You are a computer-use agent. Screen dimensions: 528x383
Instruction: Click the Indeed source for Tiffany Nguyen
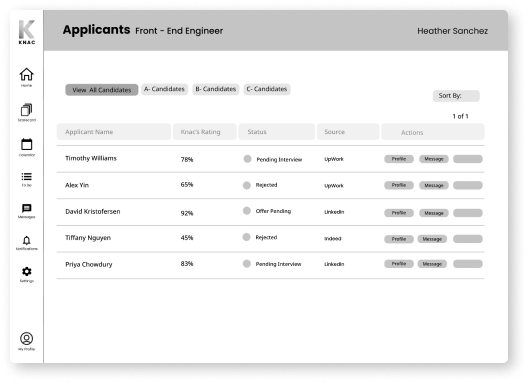(x=333, y=238)
